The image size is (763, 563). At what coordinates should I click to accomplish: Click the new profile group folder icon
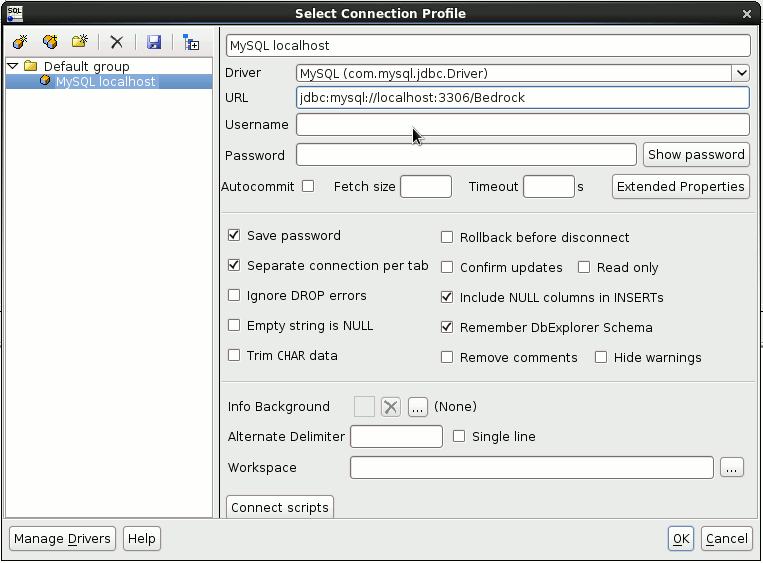pyautogui.click(x=79, y=42)
